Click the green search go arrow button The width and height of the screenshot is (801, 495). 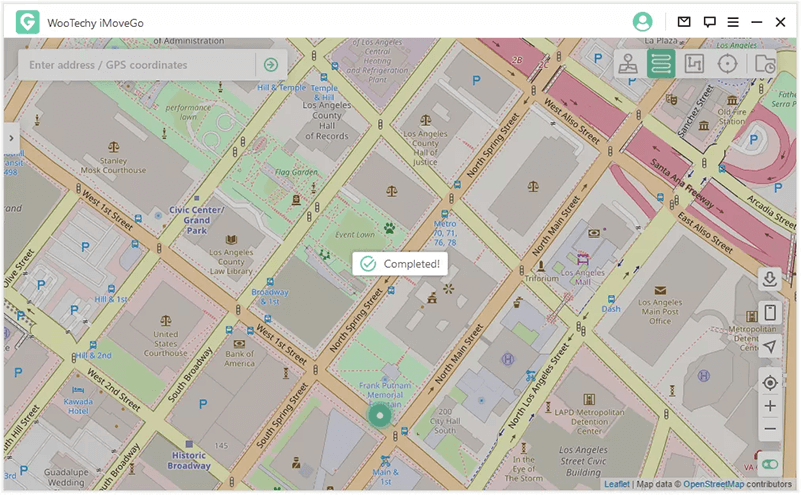click(270, 65)
